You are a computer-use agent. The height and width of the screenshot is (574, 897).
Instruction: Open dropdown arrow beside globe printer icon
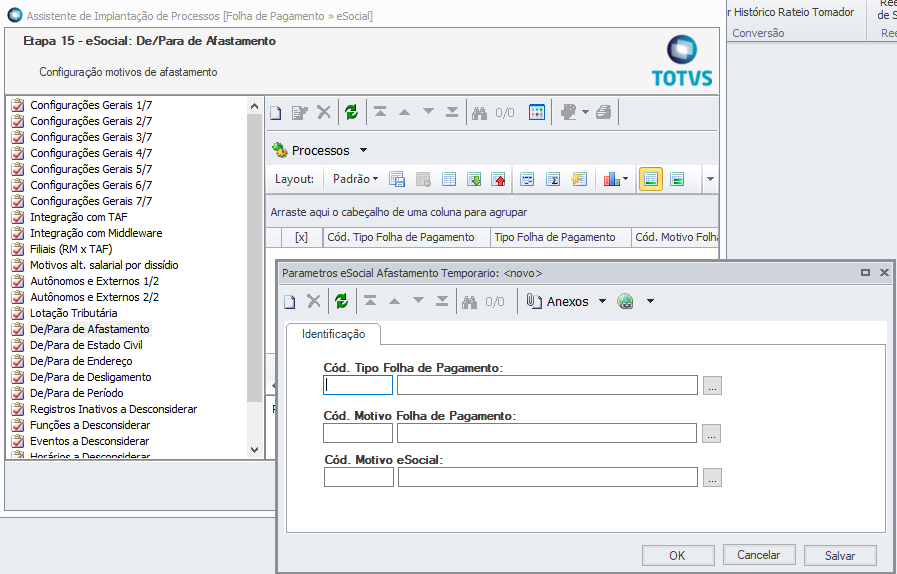pos(650,302)
